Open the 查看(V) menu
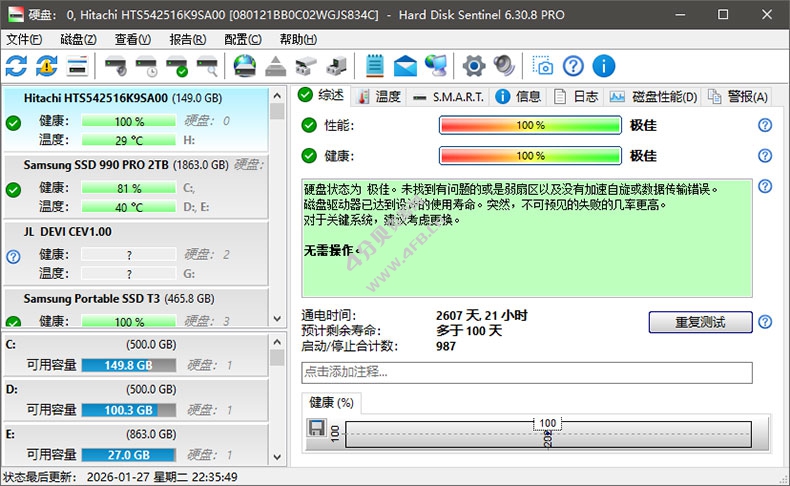The width and height of the screenshot is (790, 486). pyautogui.click(x=133, y=39)
